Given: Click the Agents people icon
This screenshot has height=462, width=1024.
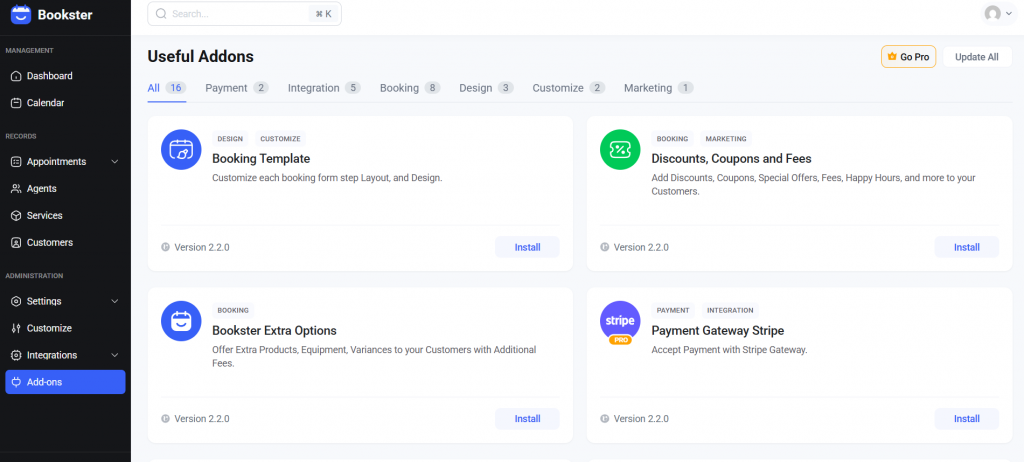Looking at the screenshot, I should [x=16, y=188].
